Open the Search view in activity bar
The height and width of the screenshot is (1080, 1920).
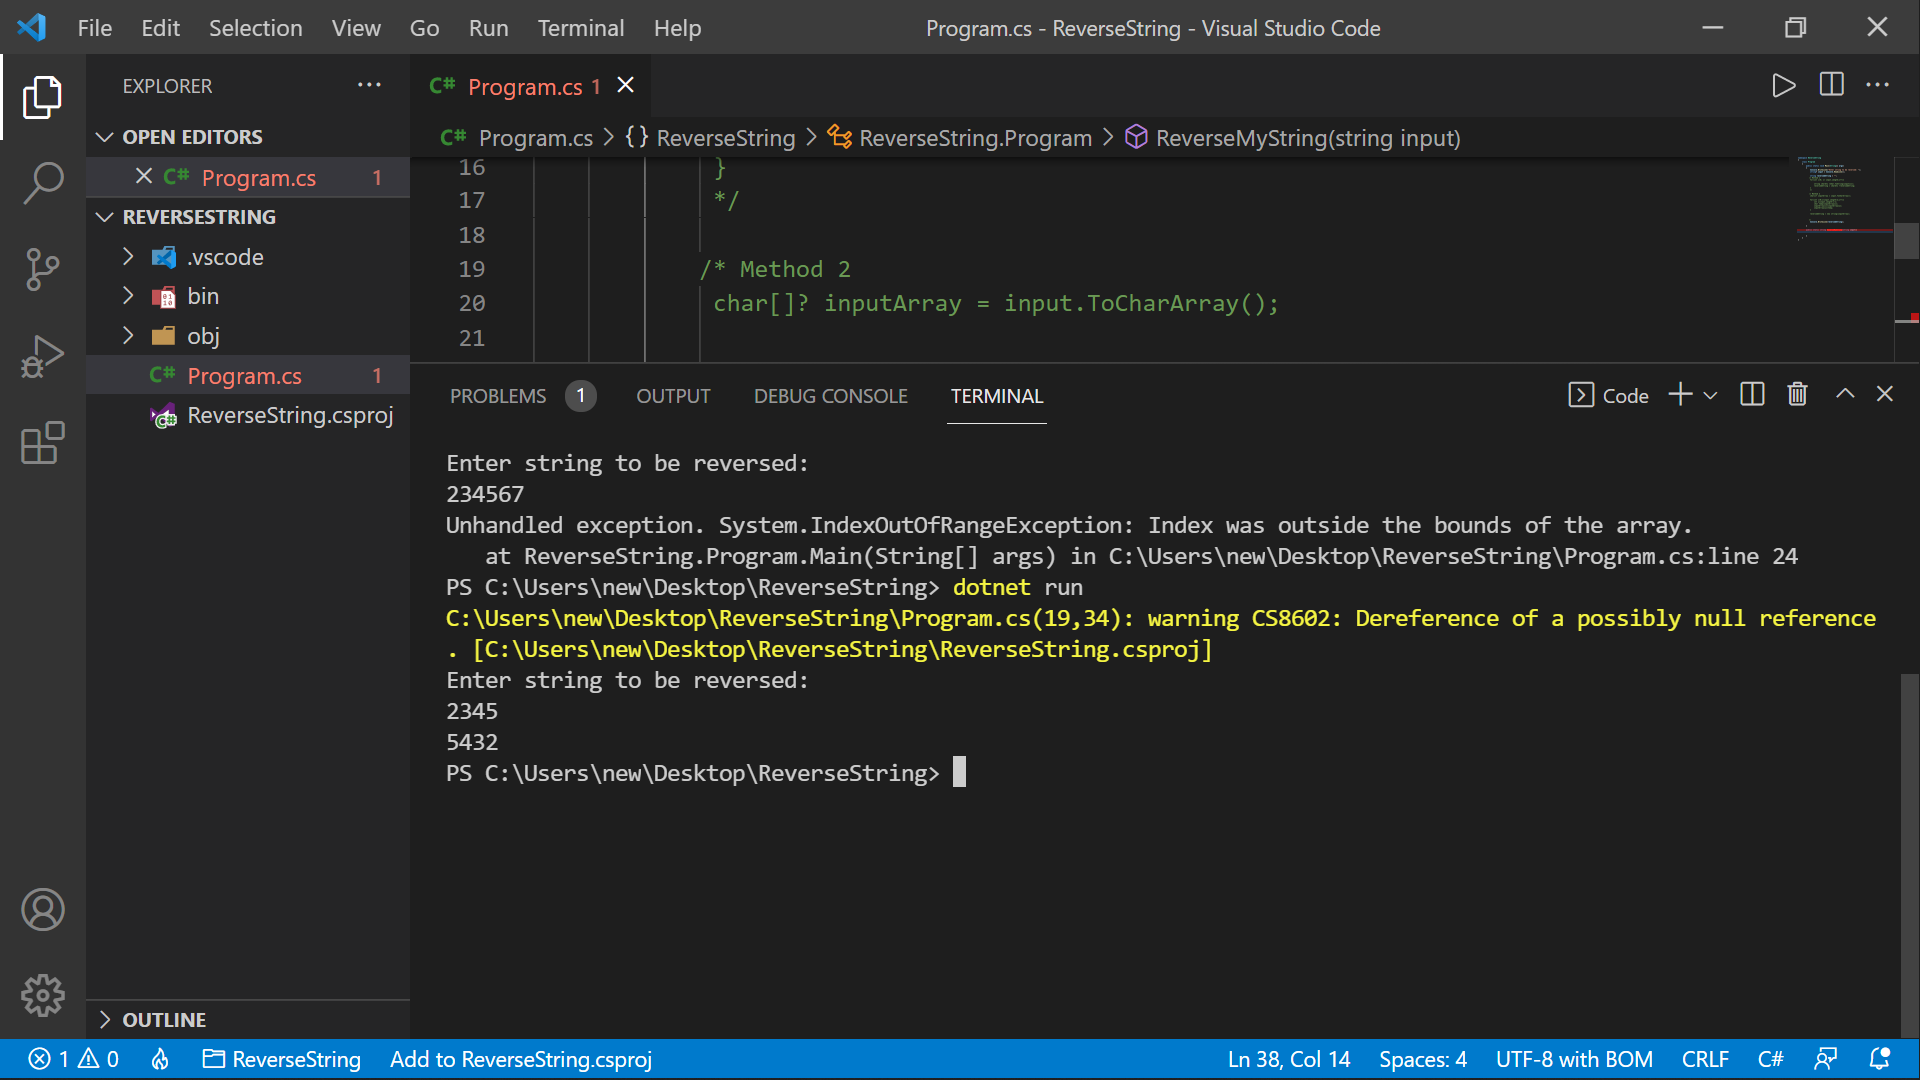click(42, 183)
